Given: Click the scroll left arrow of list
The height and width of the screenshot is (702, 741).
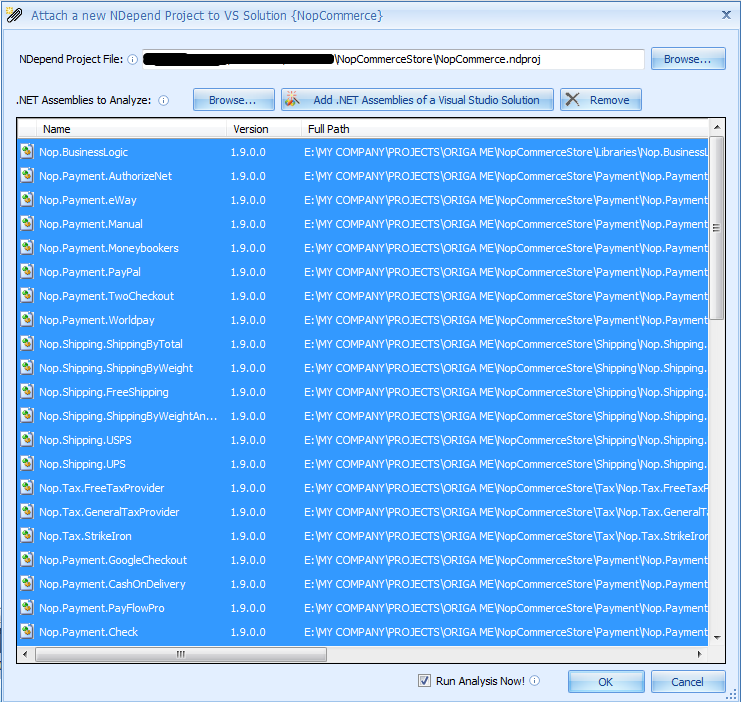Looking at the screenshot, I should (26, 654).
